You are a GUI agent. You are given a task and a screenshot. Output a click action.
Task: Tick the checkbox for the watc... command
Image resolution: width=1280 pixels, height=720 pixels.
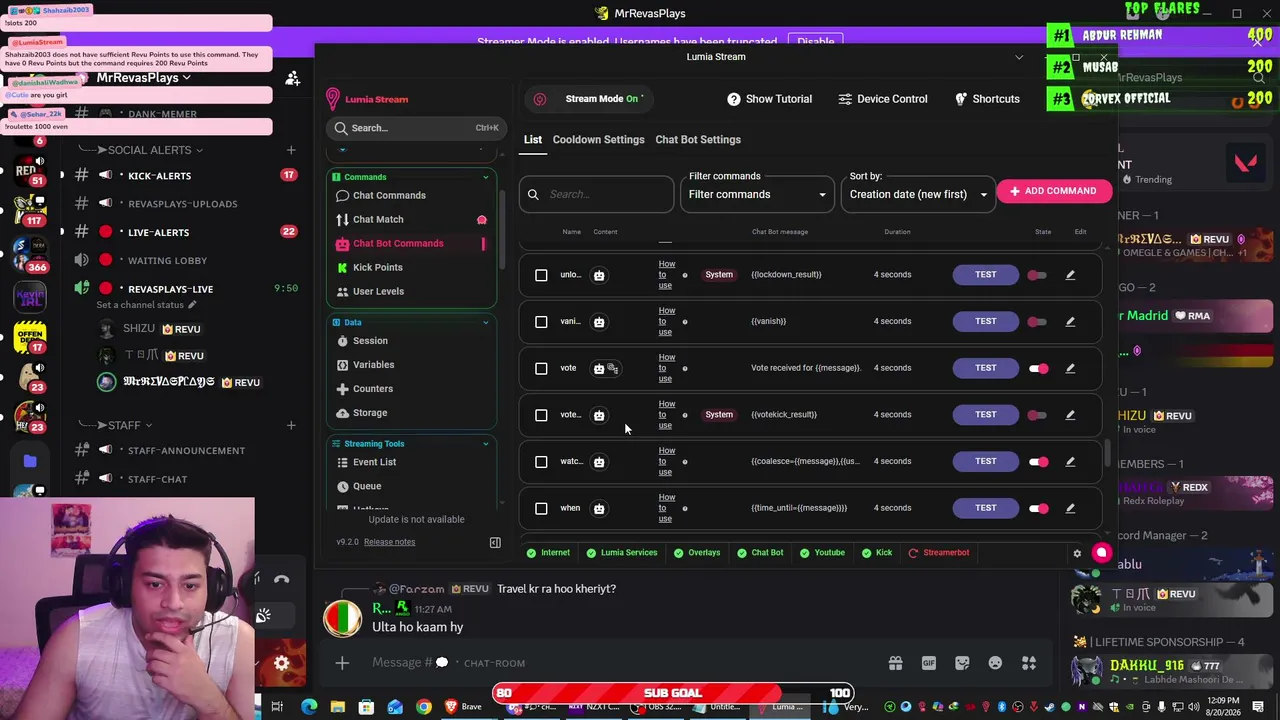[x=541, y=461]
